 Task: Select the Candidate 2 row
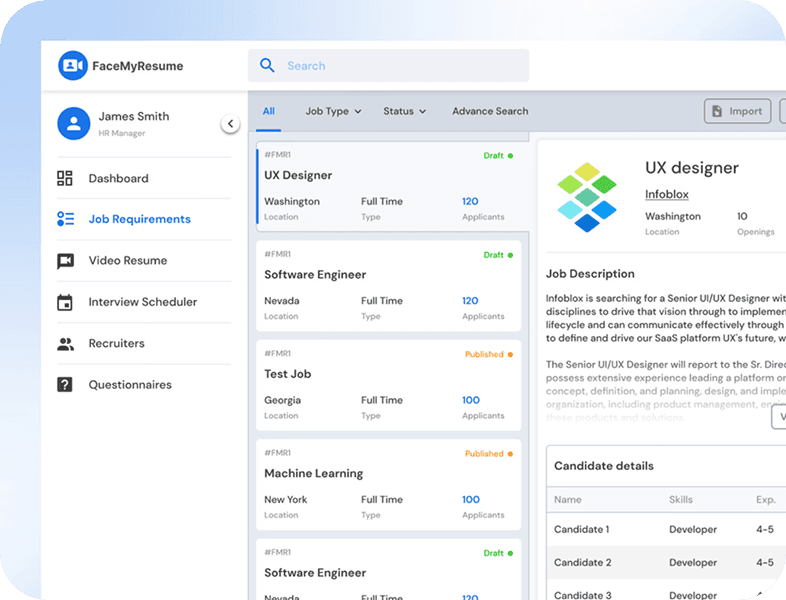pyautogui.click(x=666, y=562)
